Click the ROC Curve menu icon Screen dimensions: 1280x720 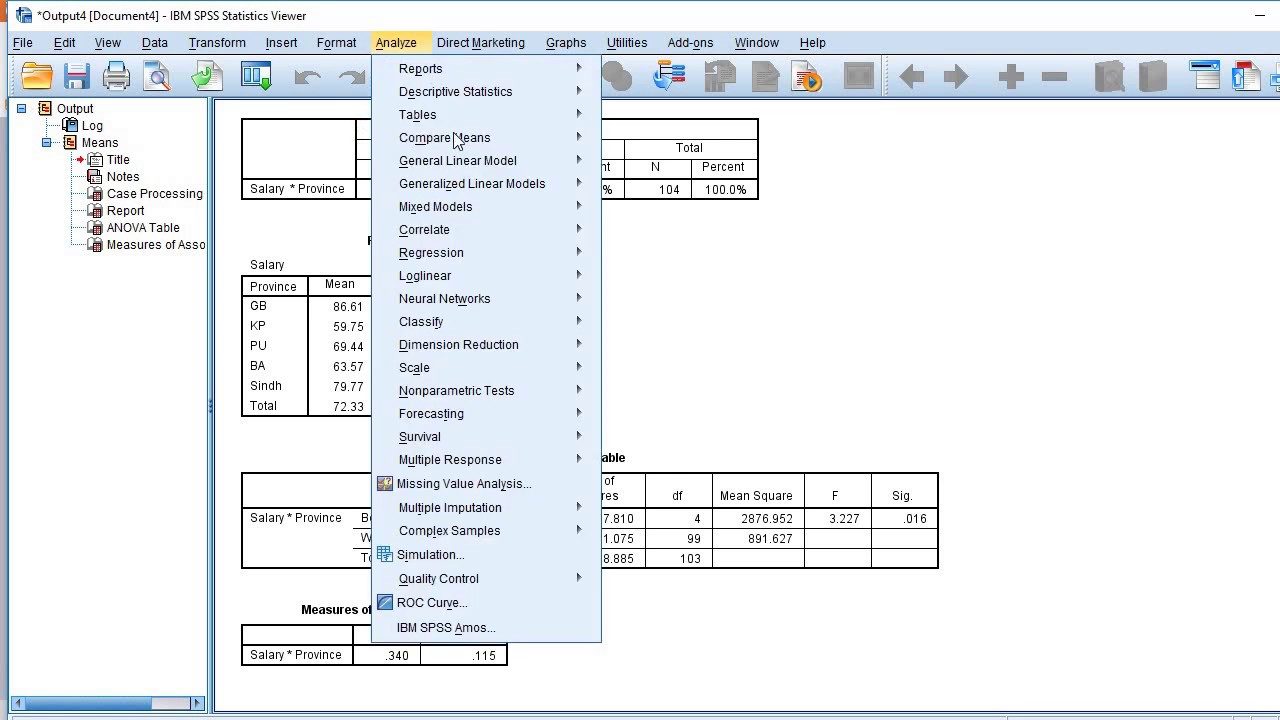coord(385,602)
